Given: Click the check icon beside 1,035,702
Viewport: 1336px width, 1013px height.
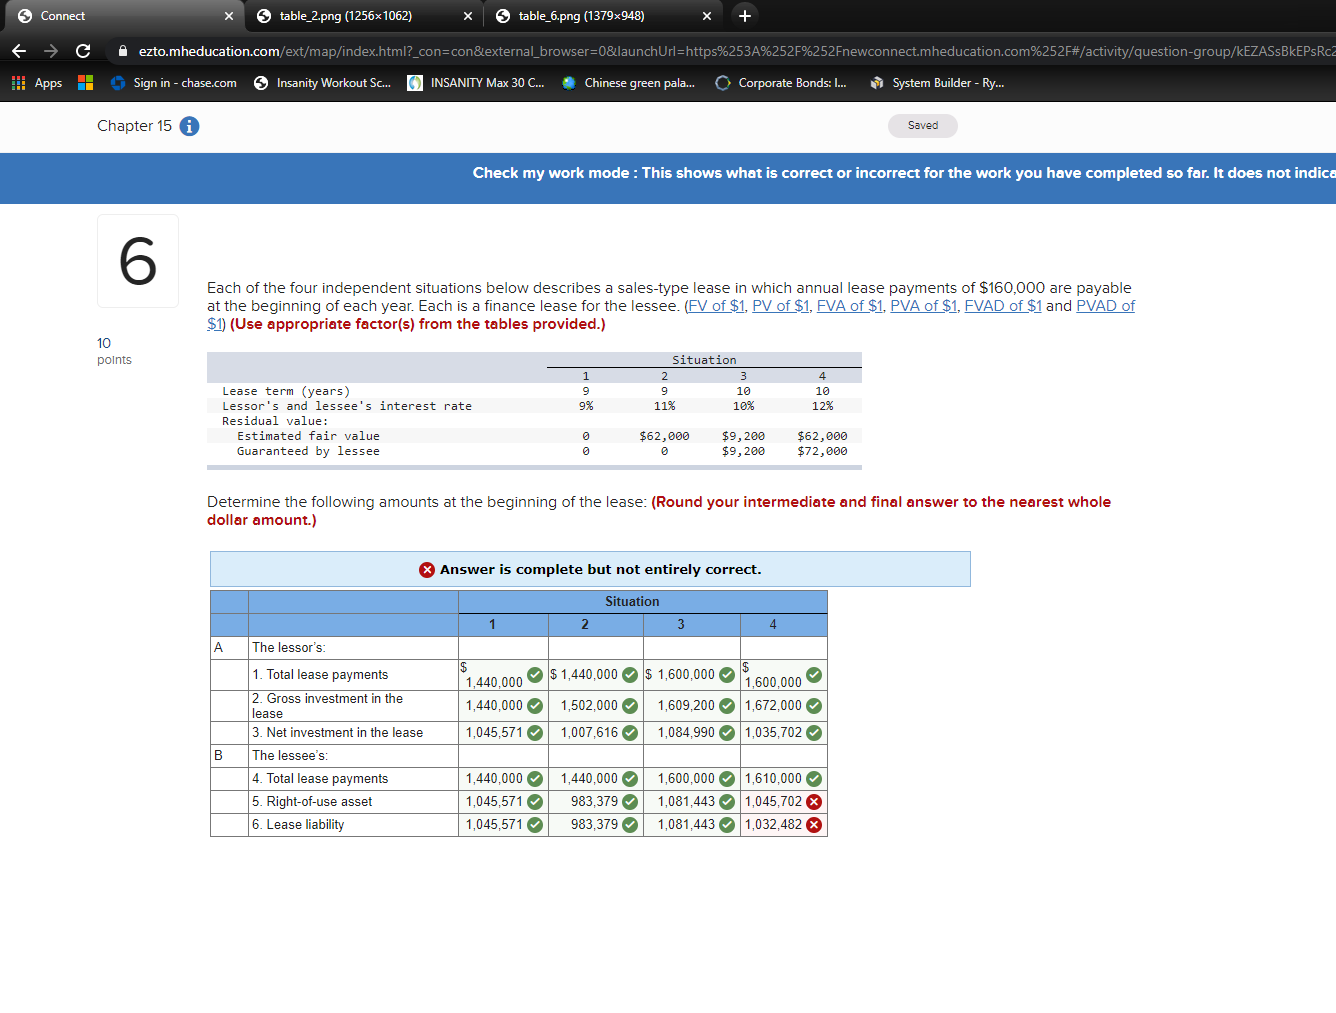Looking at the screenshot, I should pos(814,733).
